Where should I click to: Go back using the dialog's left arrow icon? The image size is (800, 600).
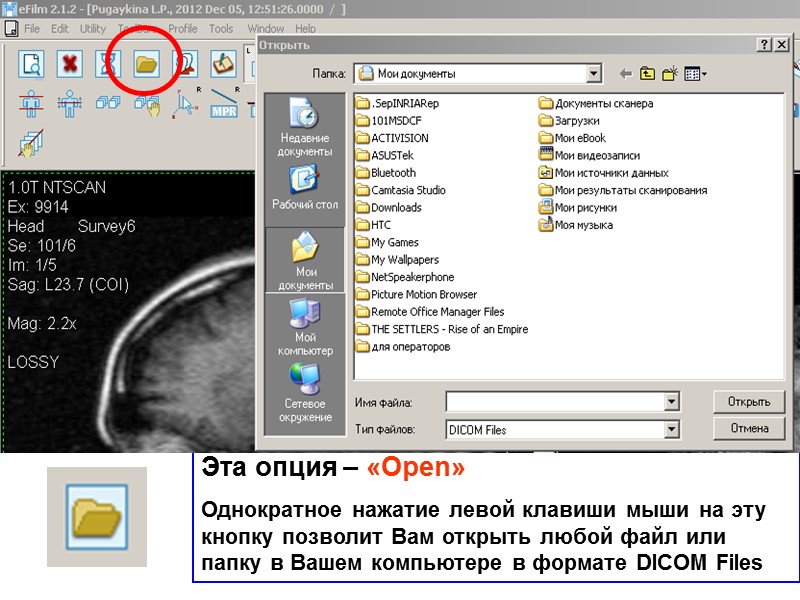[626, 74]
